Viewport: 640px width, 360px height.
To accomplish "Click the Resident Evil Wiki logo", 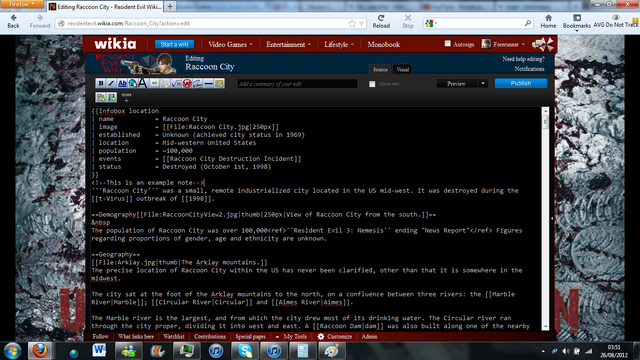I will (x=134, y=63).
